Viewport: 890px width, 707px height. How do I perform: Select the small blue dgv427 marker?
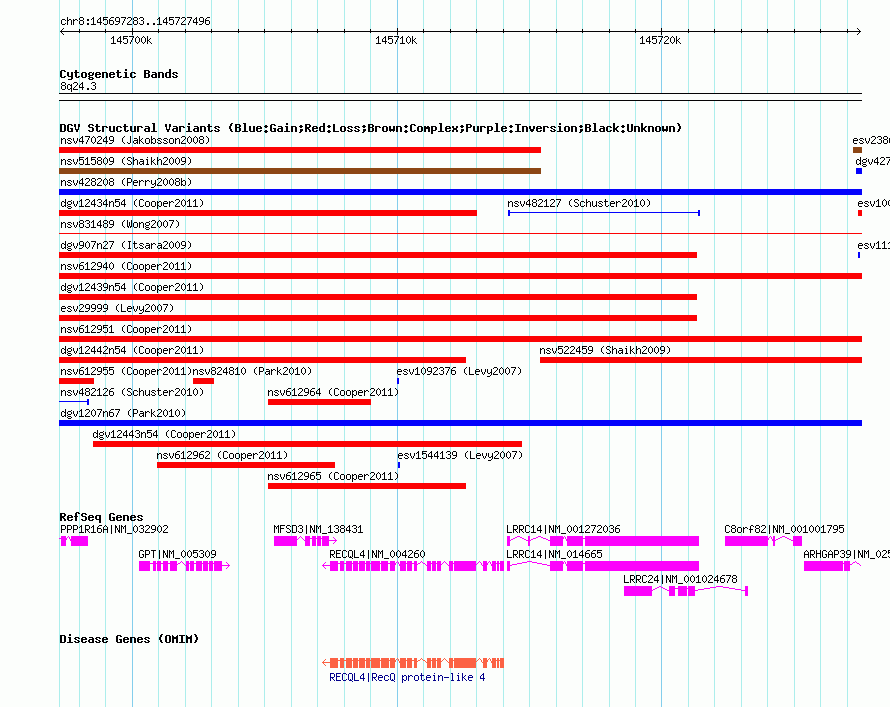[859, 171]
